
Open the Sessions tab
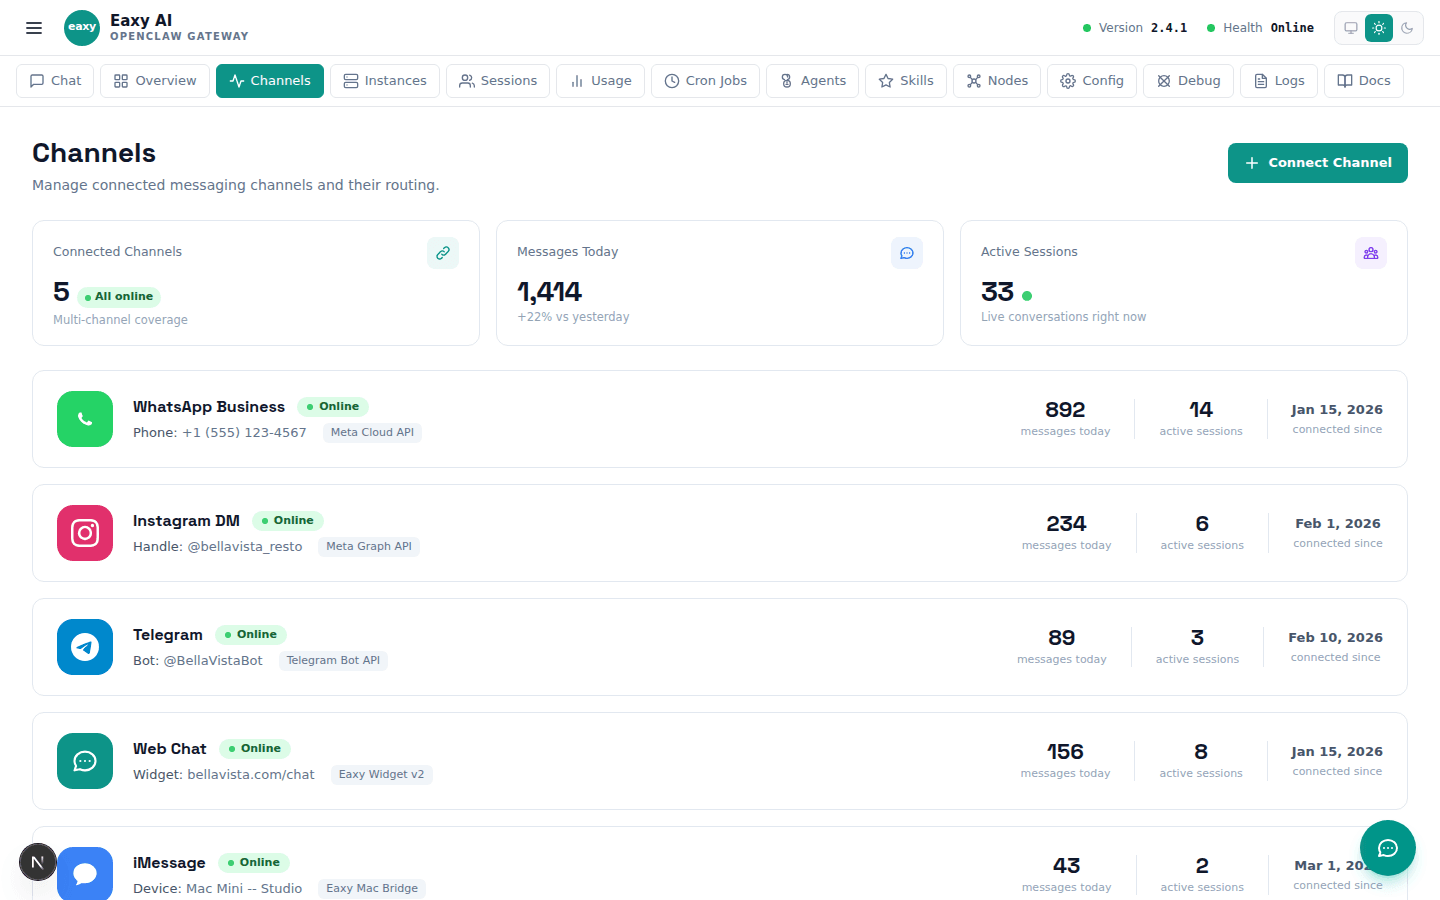click(x=498, y=81)
